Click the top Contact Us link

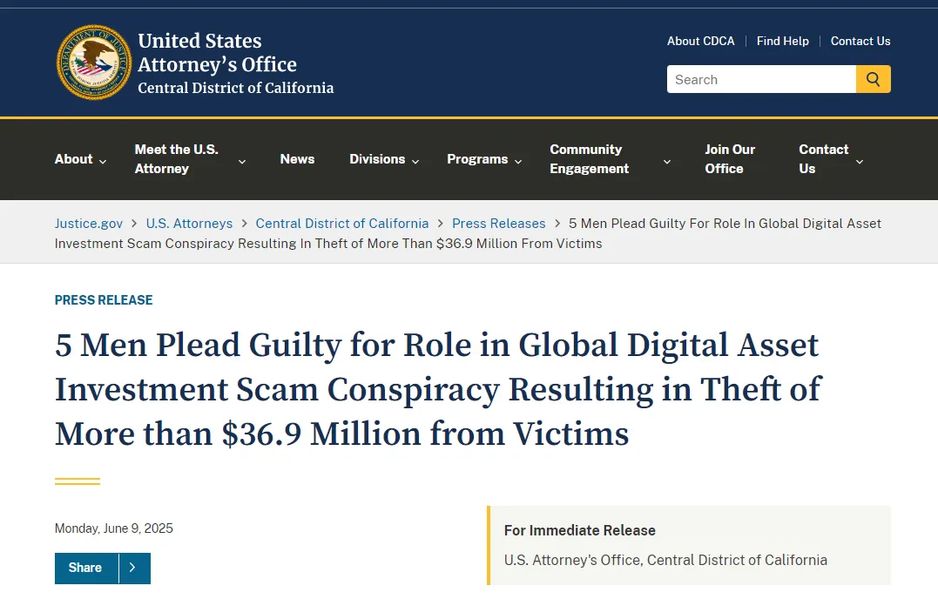[x=860, y=41]
